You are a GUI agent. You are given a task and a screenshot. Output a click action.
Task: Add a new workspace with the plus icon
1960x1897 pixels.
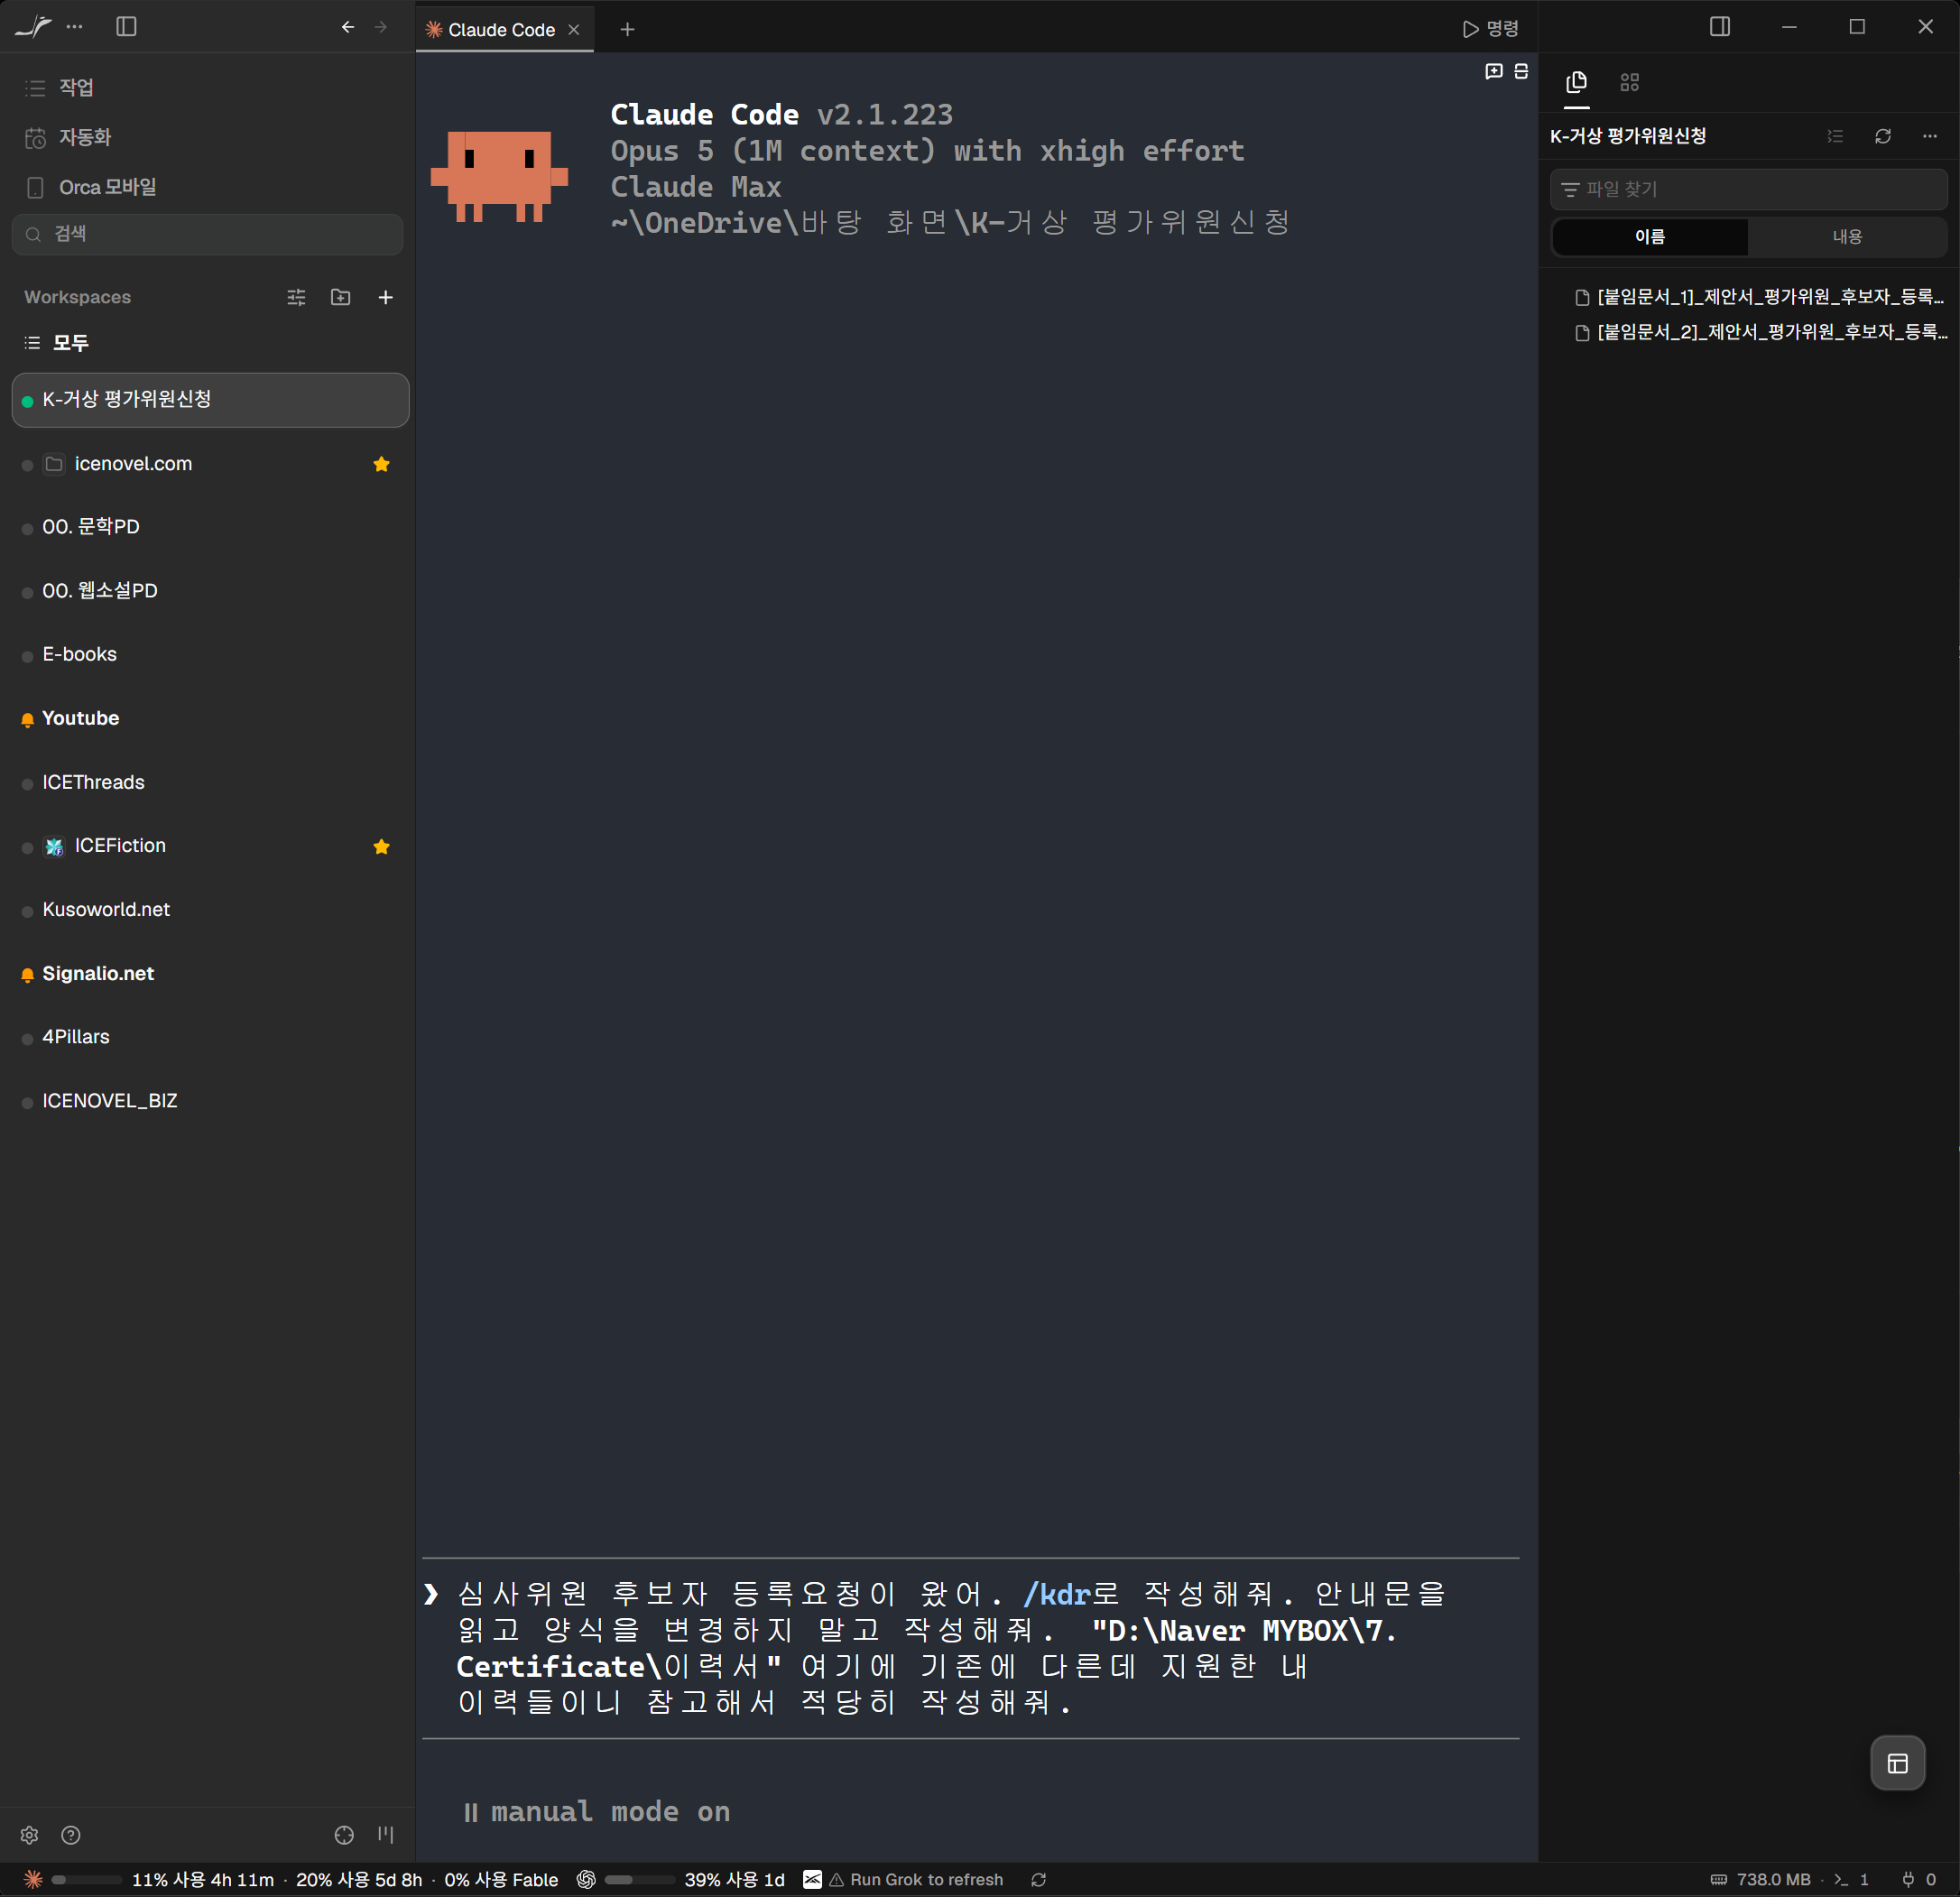pyautogui.click(x=385, y=297)
